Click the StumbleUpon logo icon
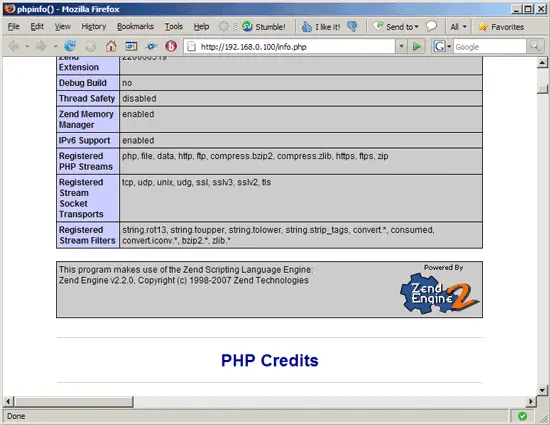 [247, 26]
